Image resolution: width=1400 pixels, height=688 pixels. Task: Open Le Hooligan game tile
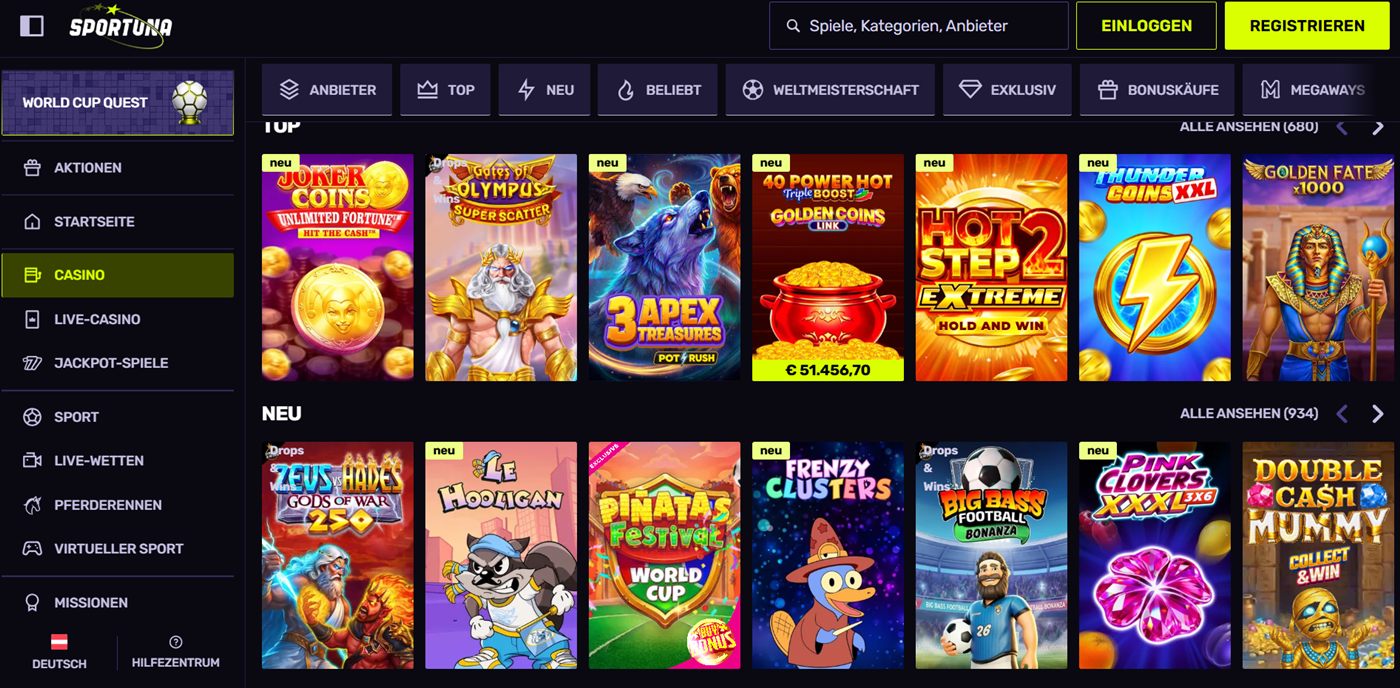(501, 555)
